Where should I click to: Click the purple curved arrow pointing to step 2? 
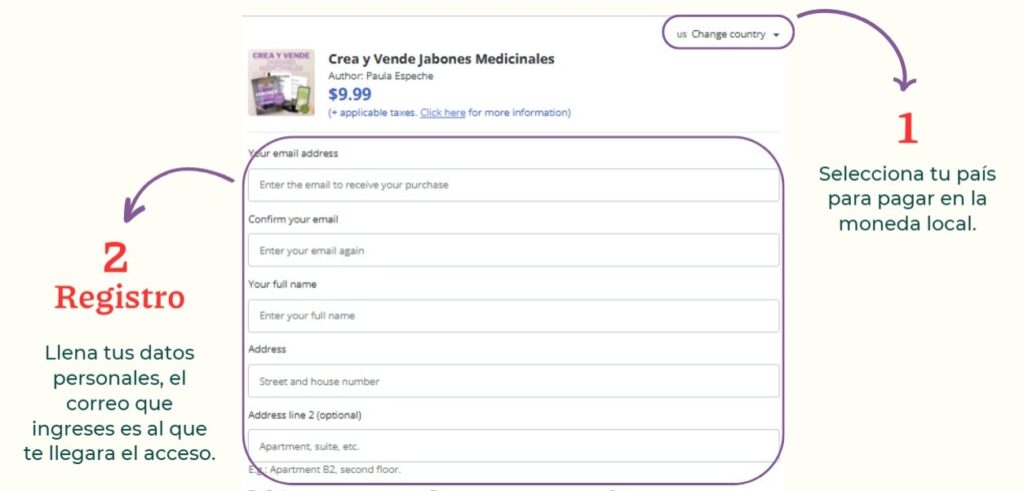tap(176, 191)
